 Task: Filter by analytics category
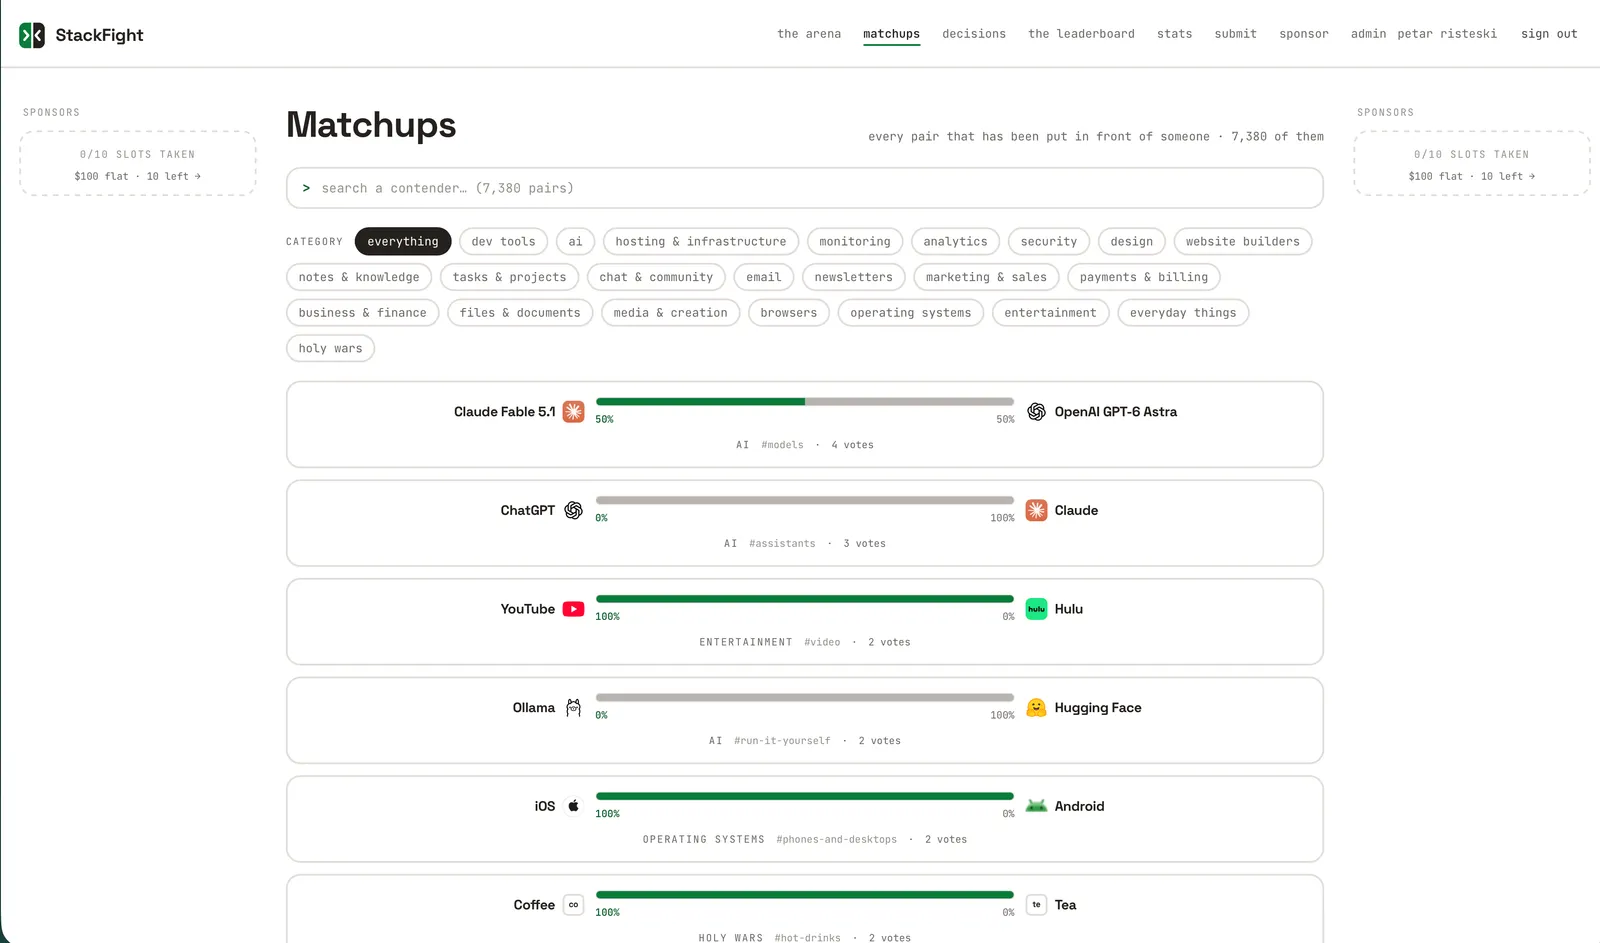click(955, 241)
